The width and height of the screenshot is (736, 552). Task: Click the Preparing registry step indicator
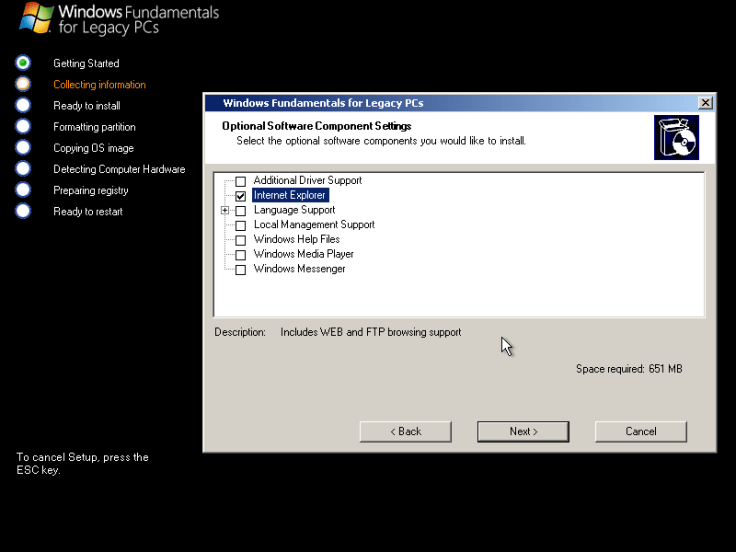tap(23, 190)
